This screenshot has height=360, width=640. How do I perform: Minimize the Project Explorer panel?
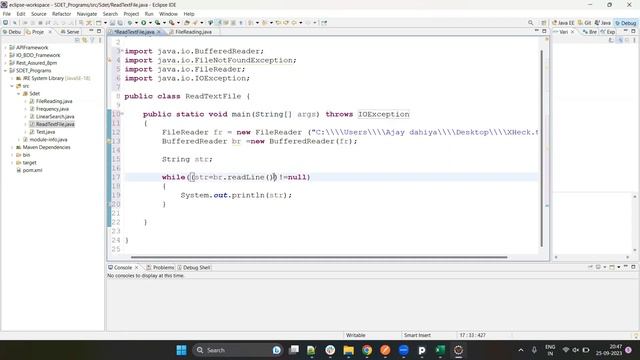coord(91,31)
